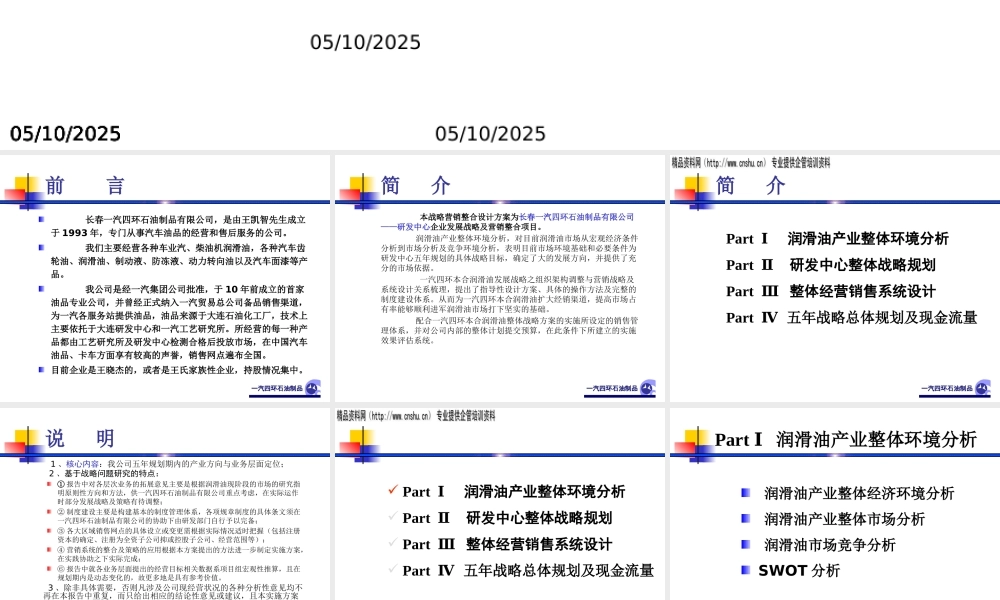Click the paragraph starting 配合一汽四环本合润滑油整体战略方案
The width and height of the screenshot is (1000, 600).
click(509, 330)
